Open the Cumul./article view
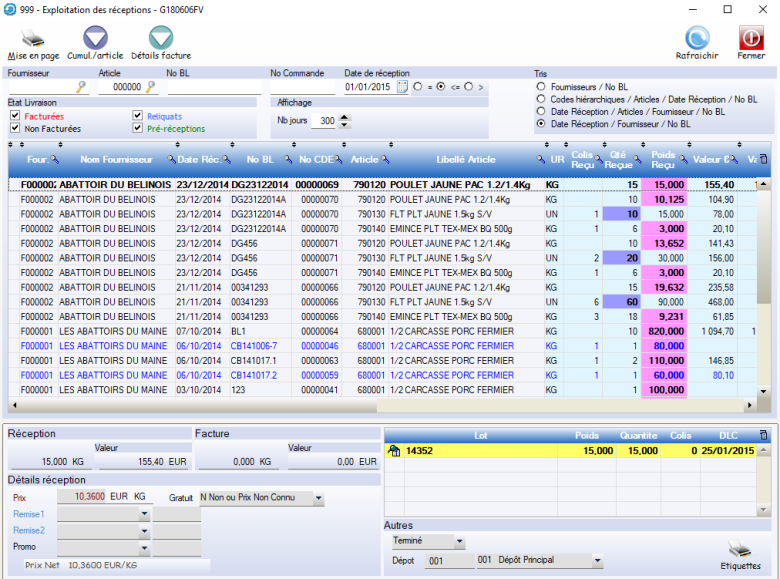Viewport: 780px width, 579px height. [x=95, y=39]
